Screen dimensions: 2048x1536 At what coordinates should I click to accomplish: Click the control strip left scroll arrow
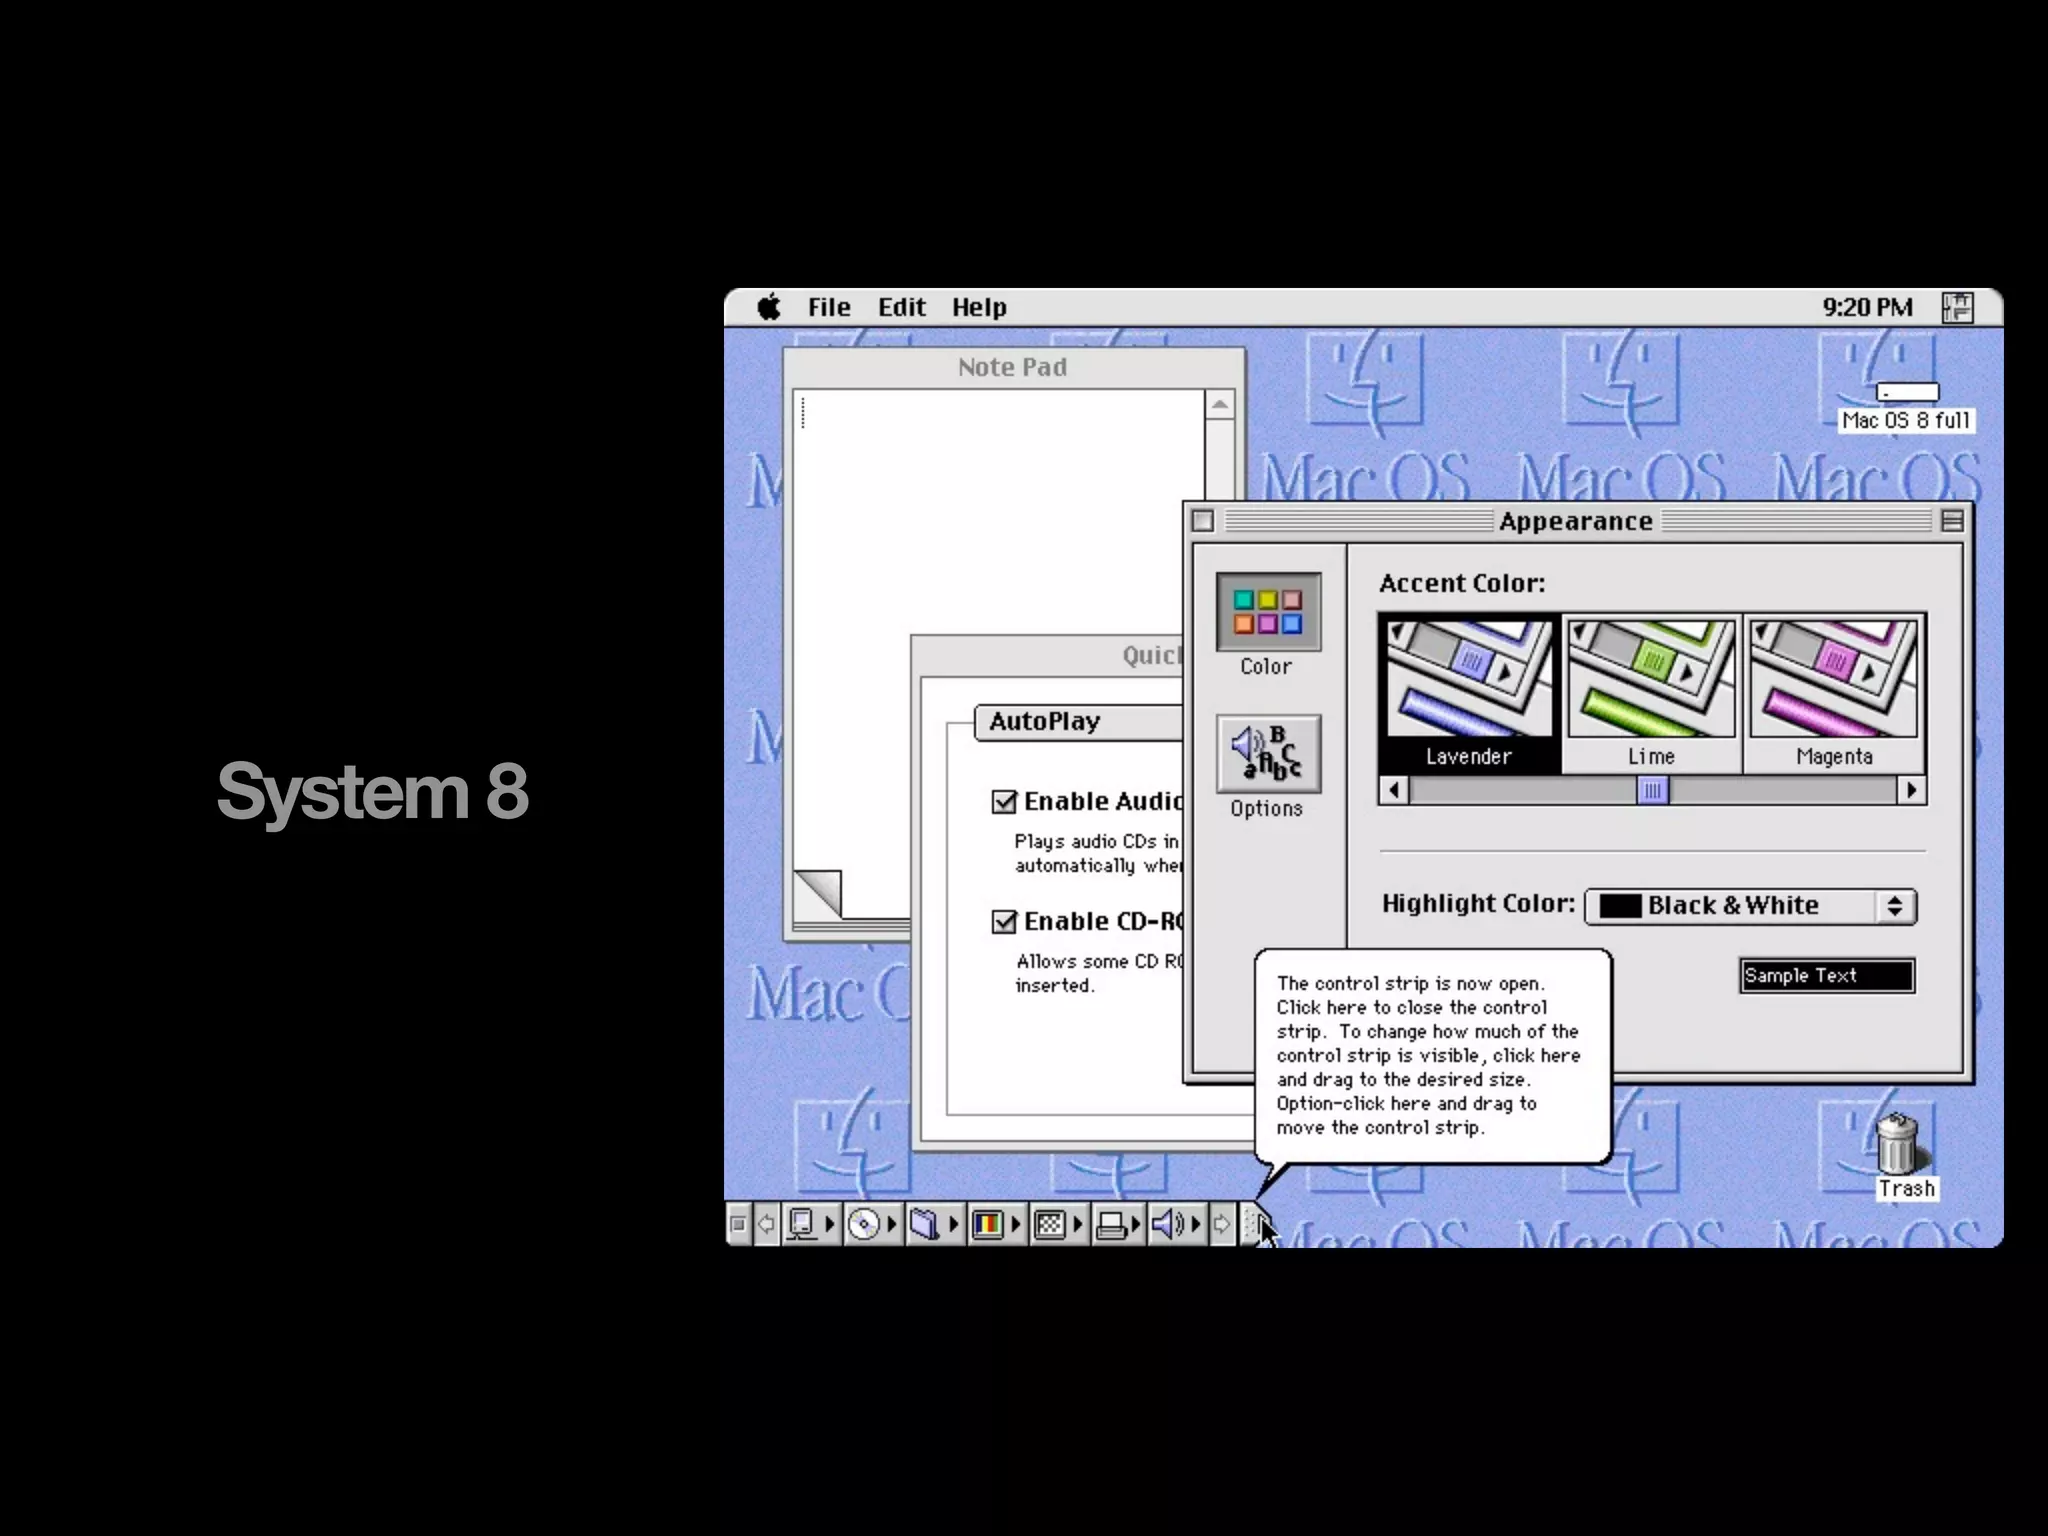pyautogui.click(x=766, y=1224)
